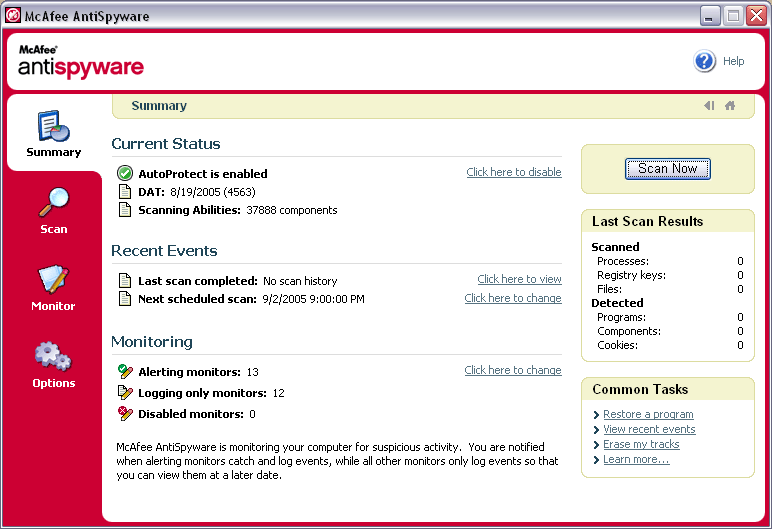Click the document icon beside DAT
Image resolution: width=772 pixels, height=529 pixels.
pyautogui.click(x=125, y=192)
